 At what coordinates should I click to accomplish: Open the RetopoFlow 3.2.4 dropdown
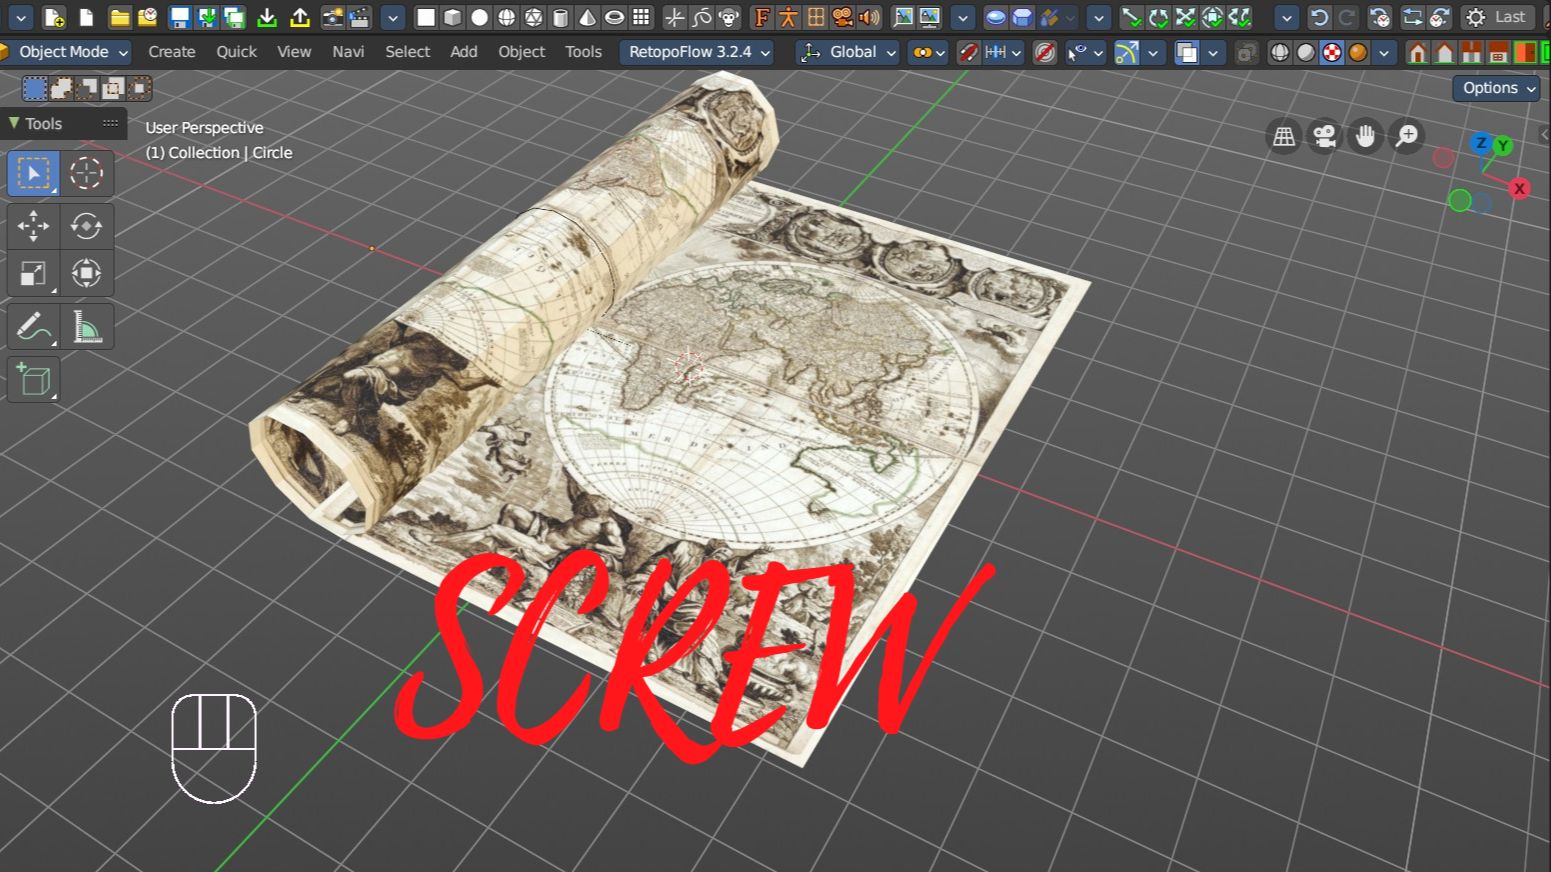click(x=698, y=52)
